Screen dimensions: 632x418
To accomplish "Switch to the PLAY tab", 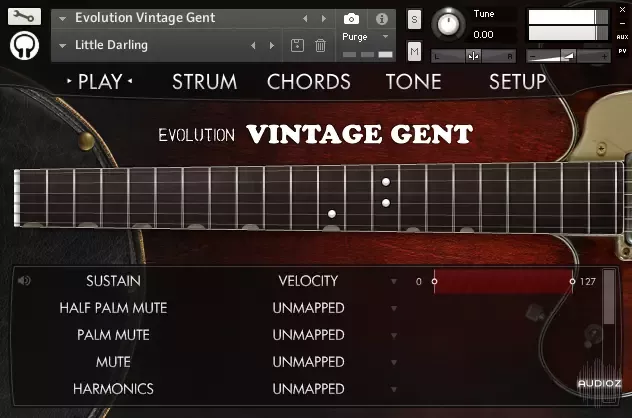I will tap(100, 82).
